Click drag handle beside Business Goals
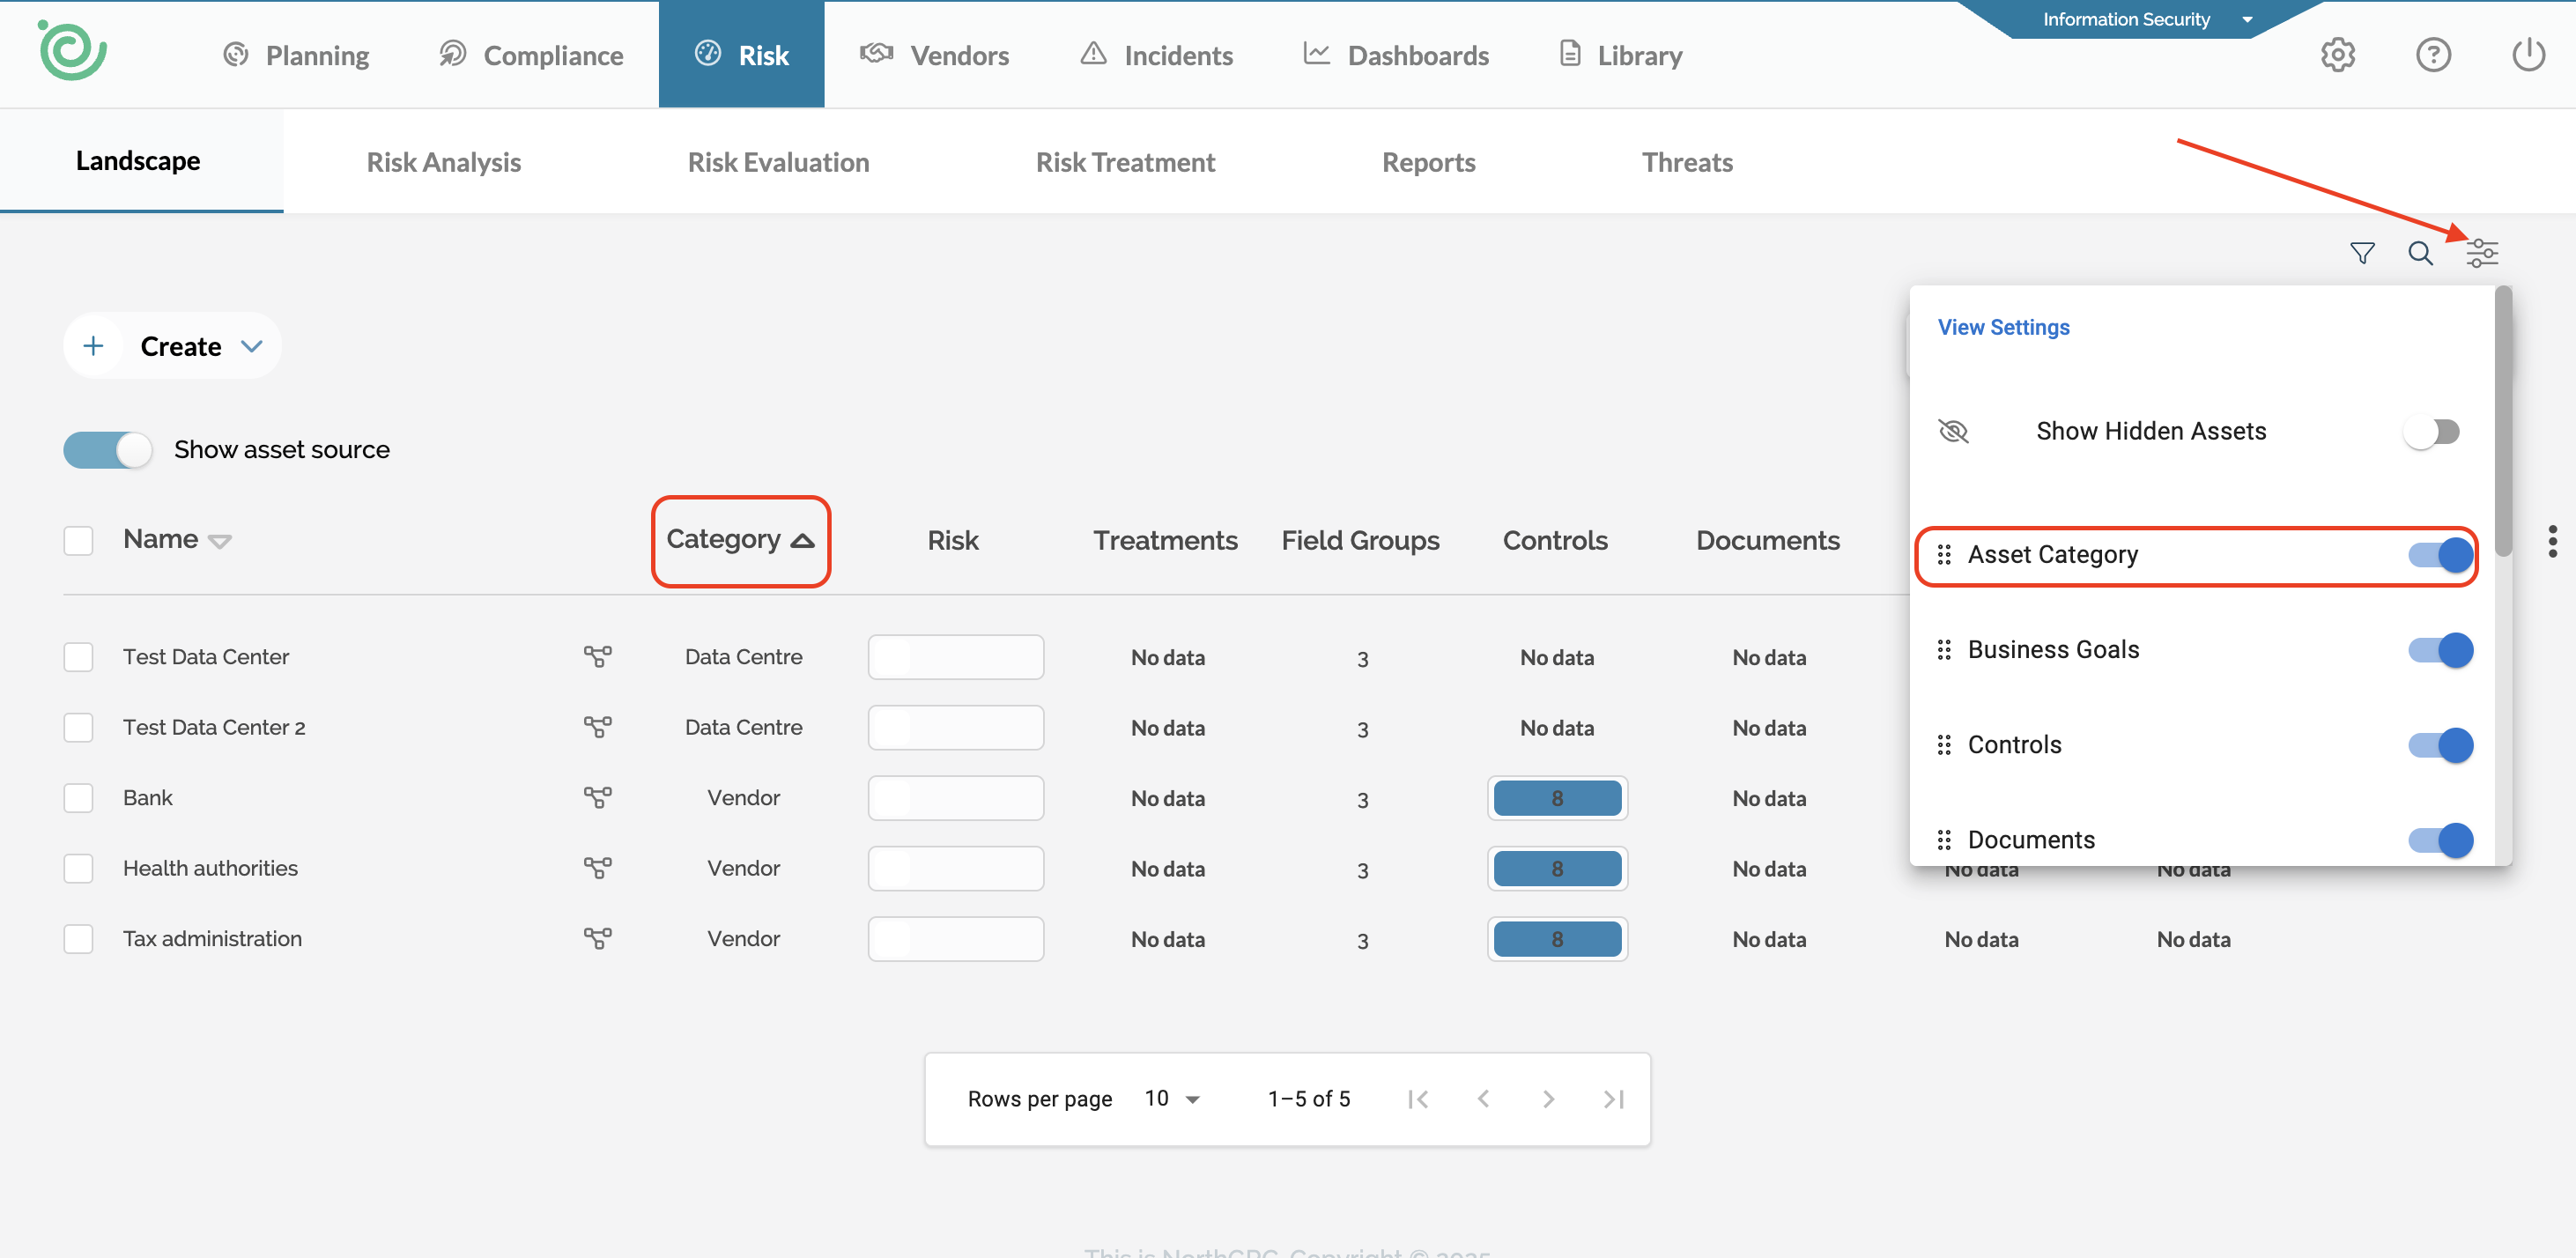 [1943, 650]
